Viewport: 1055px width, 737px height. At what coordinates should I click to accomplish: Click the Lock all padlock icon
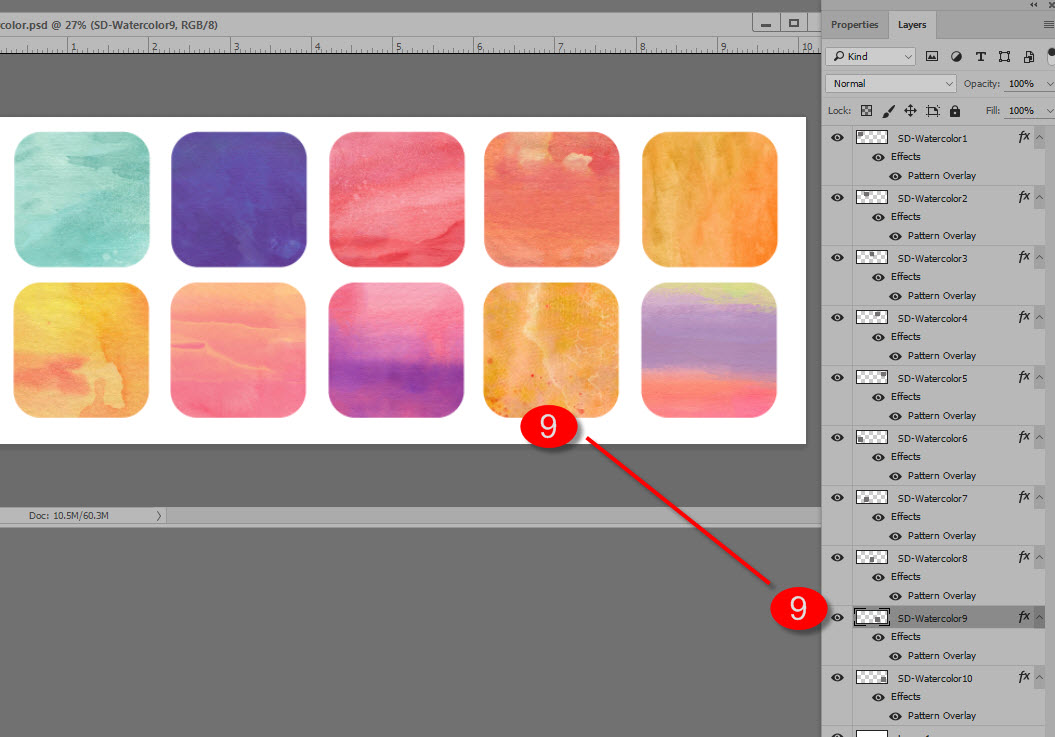pos(955,110)
